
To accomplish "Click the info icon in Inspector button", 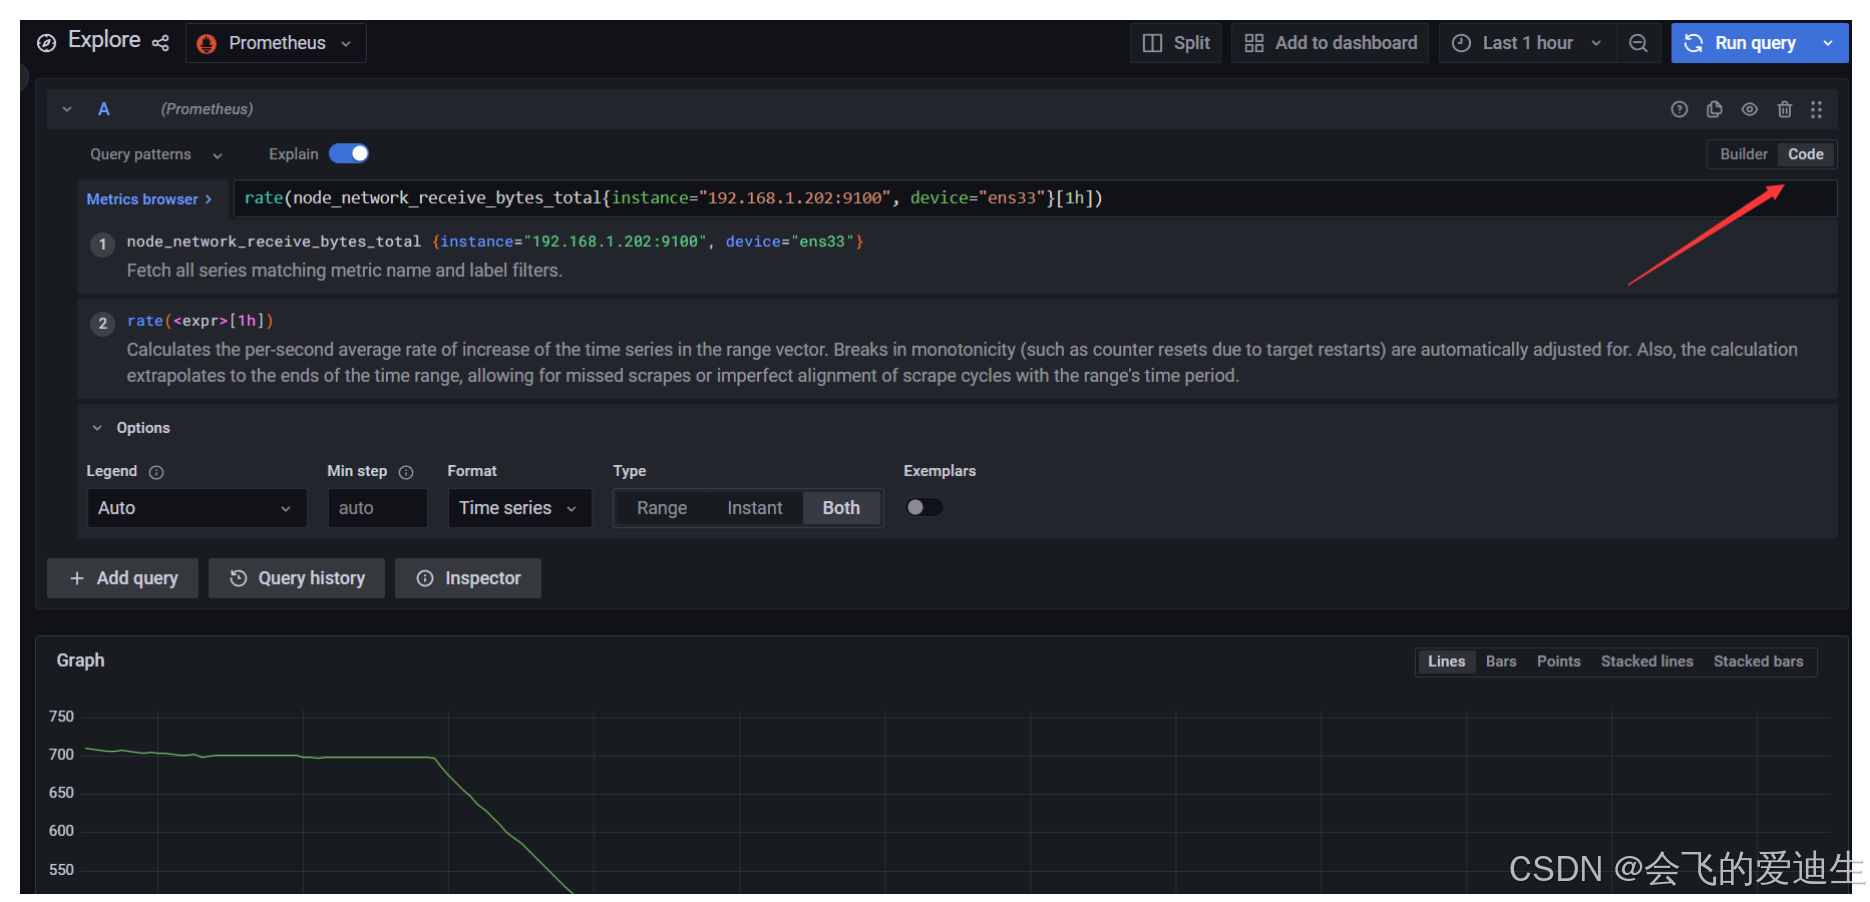I will click(x=425, y=578).
